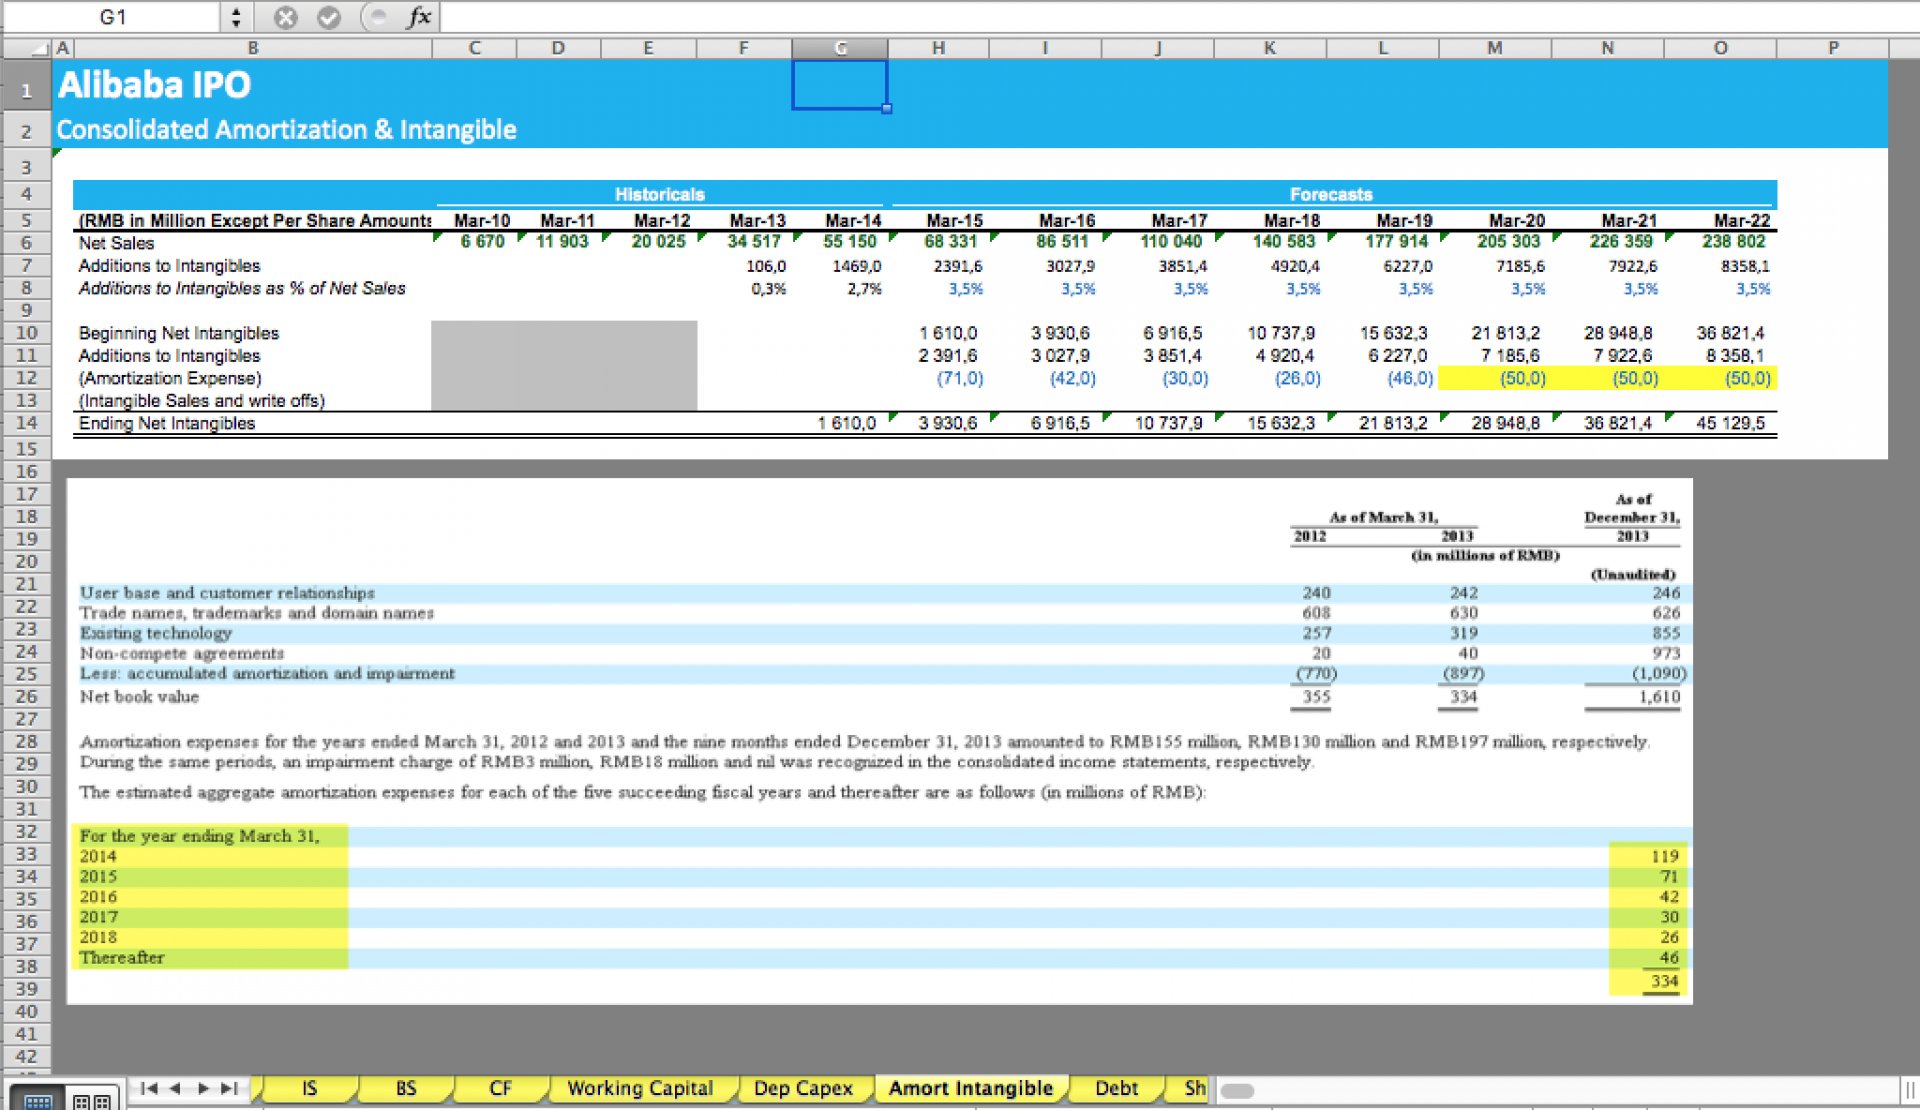Click percentage cell 2,7%

(x=865, y=289)
